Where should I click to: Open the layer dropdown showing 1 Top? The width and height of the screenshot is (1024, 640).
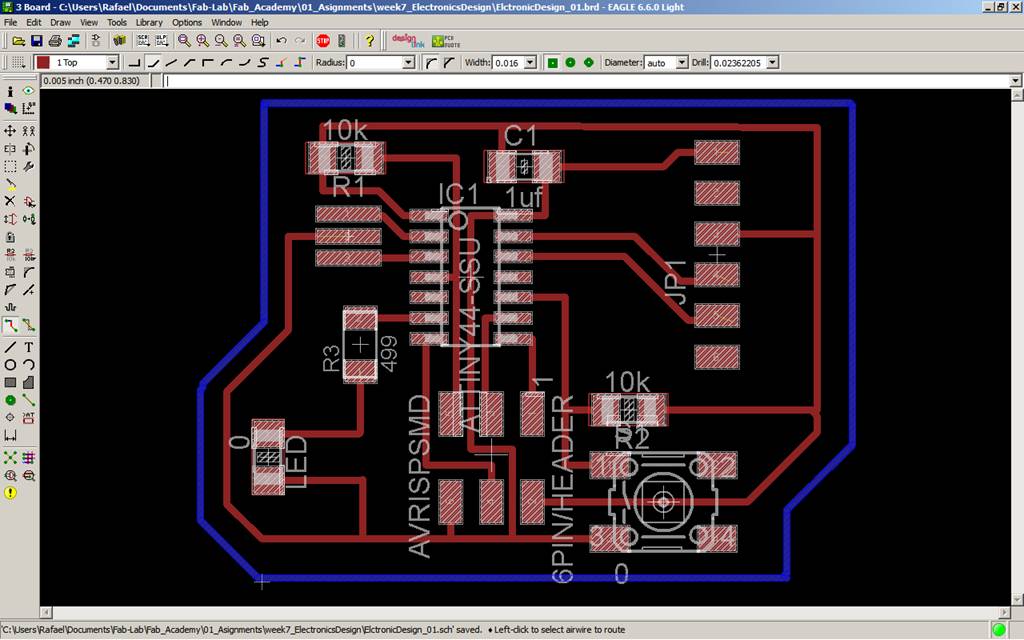pyautogui.click(x=112, y=63)
